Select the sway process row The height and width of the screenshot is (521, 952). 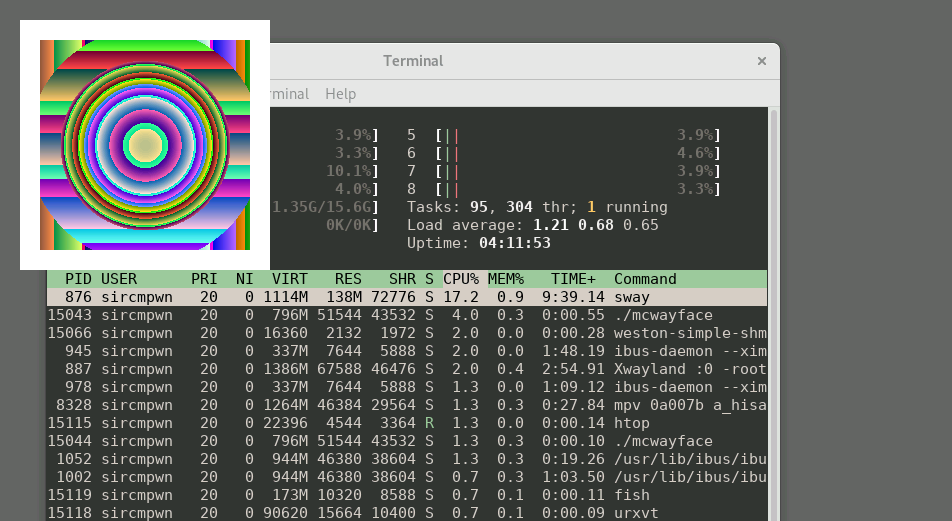pos(400,297)
